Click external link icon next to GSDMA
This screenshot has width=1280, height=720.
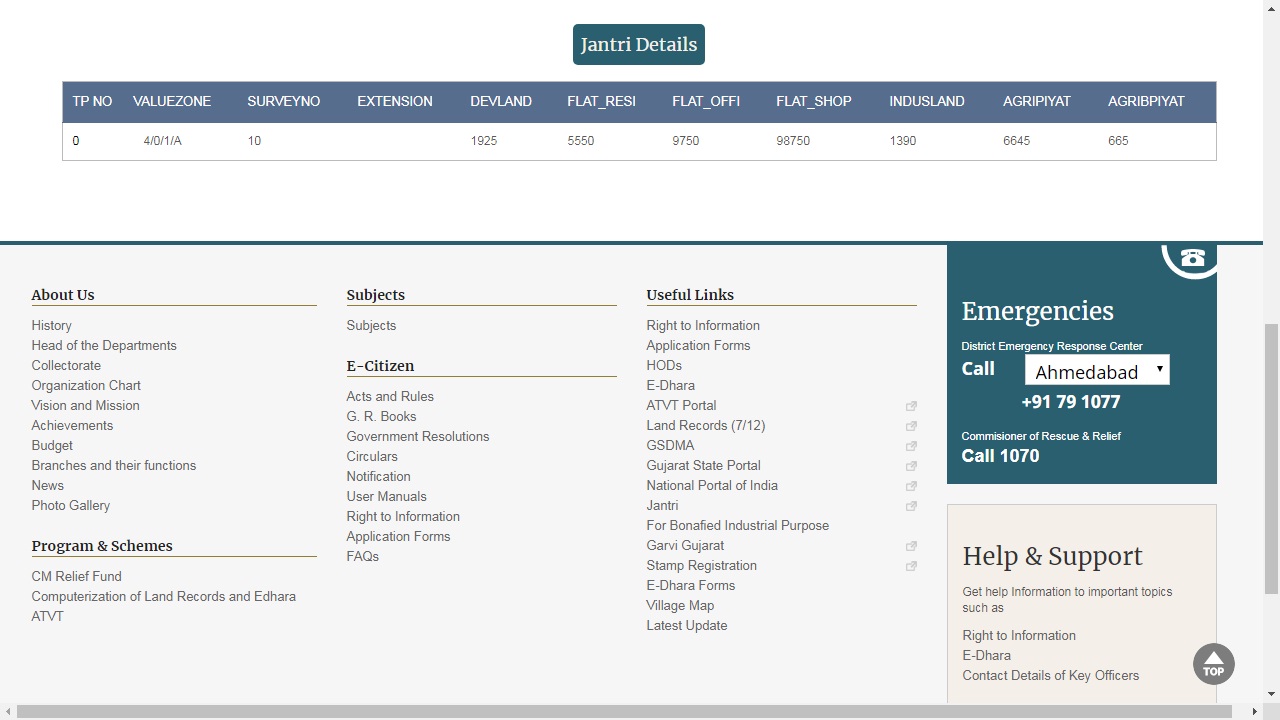click(x=911, y=446)
